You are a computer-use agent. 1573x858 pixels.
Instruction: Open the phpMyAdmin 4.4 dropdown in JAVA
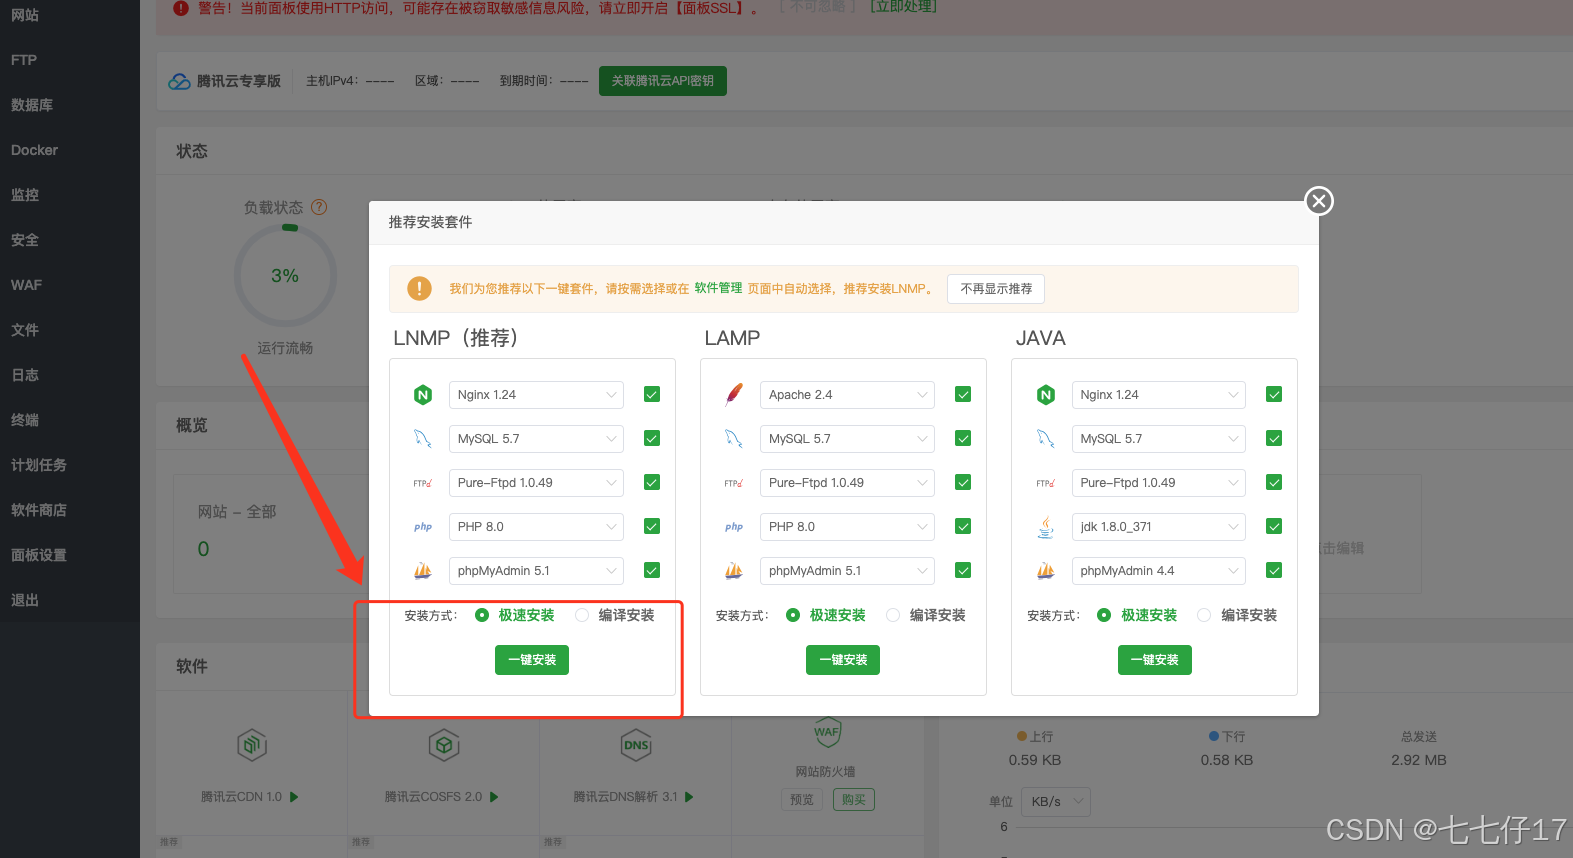pos(1159,571)
